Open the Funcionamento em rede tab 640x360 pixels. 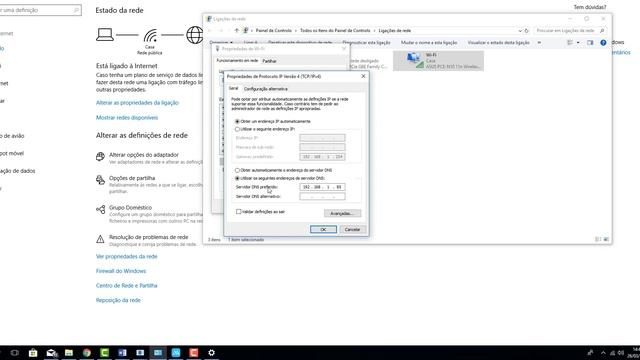pos(237,60)
